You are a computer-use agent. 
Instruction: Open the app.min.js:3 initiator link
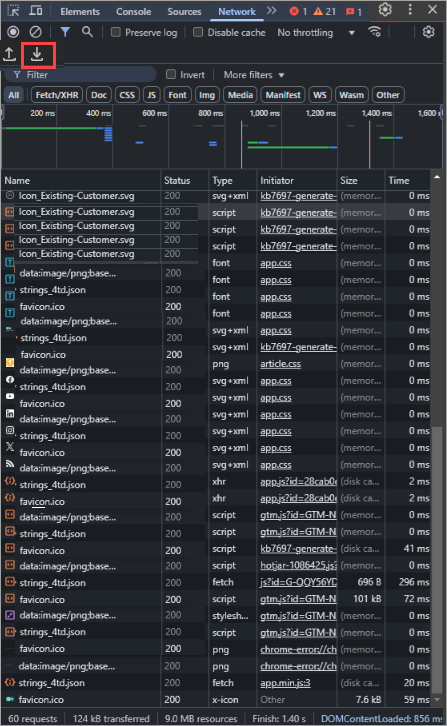(285, 683)
